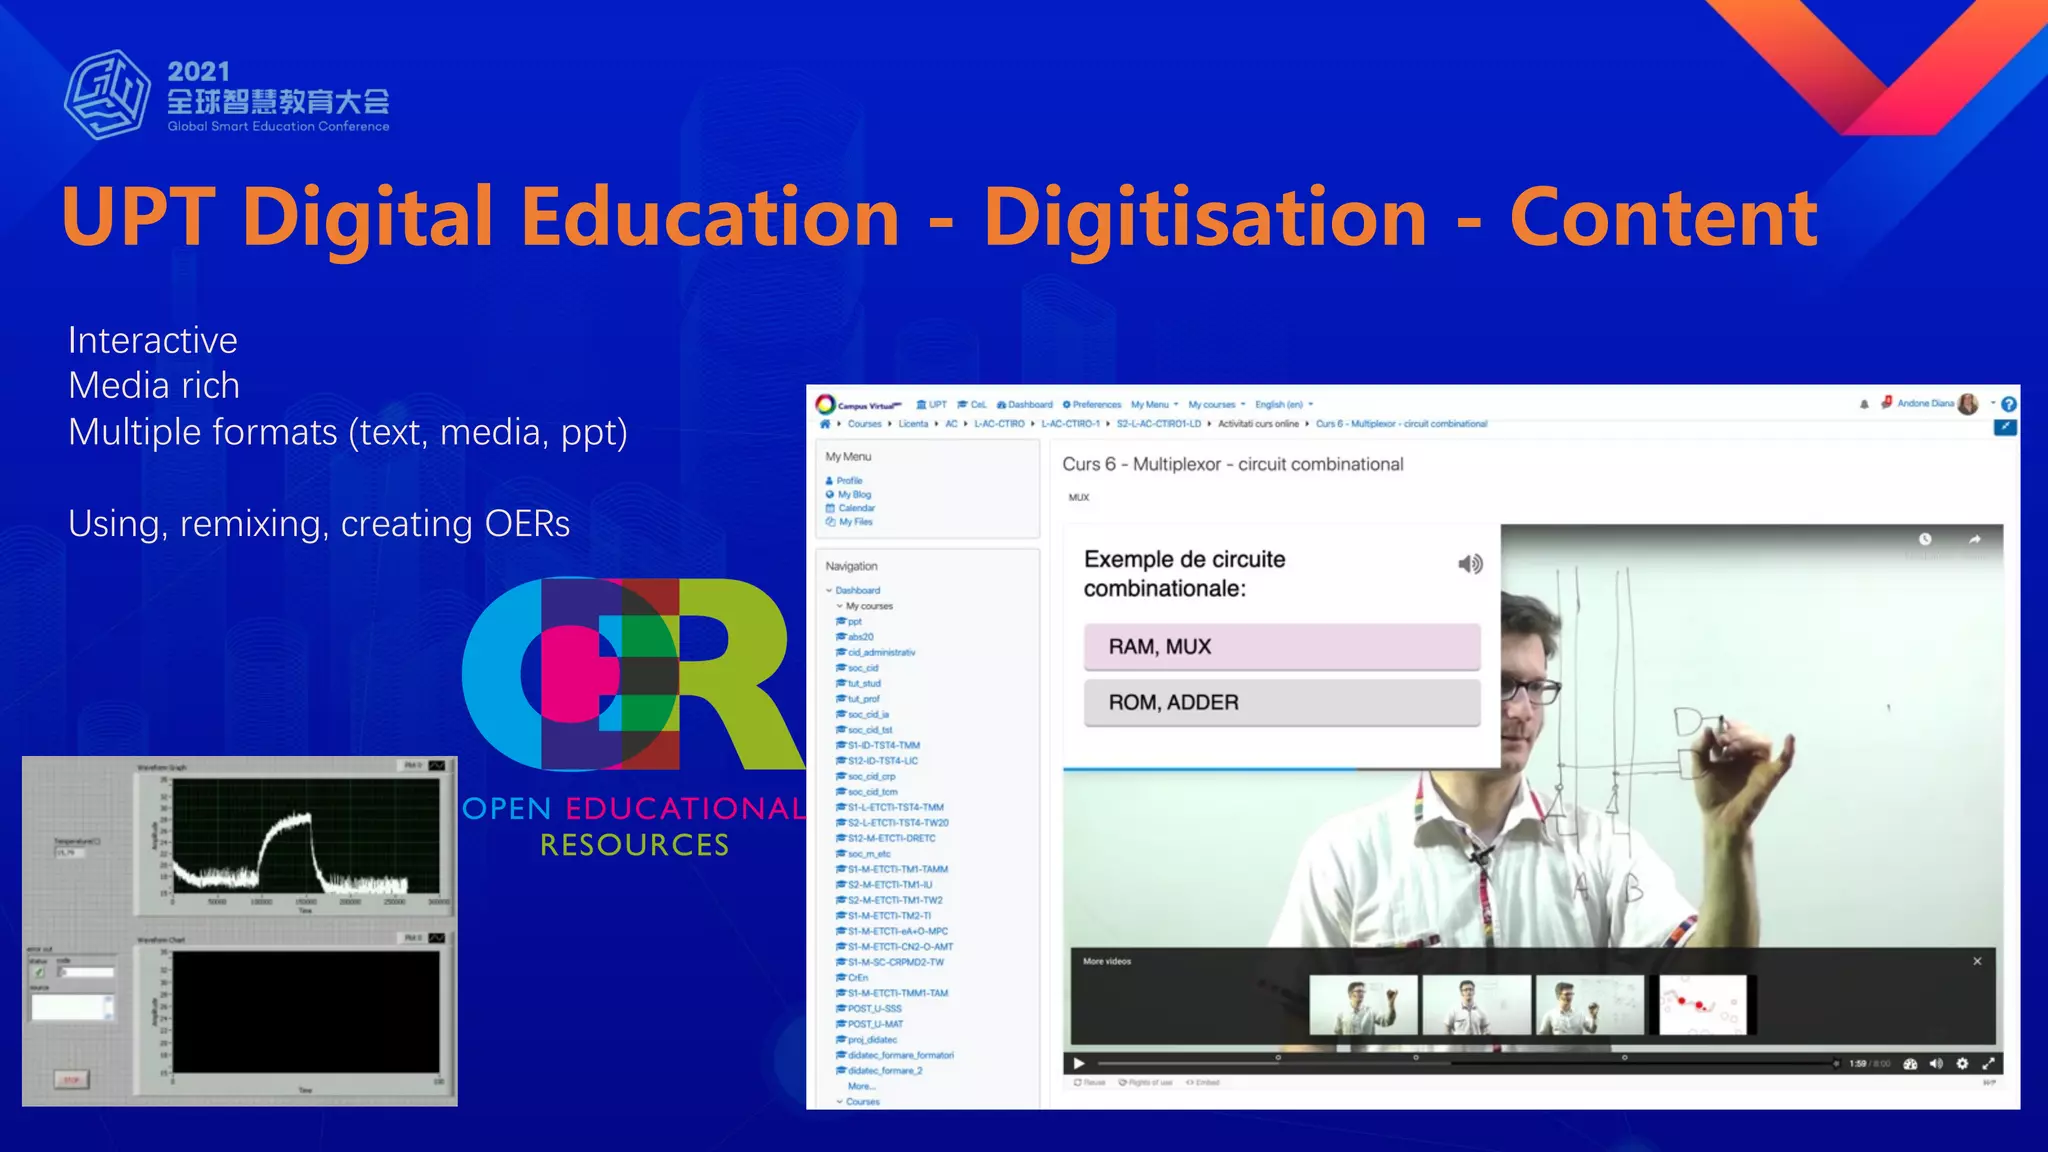
Task: Collapse the My courses tree node
Action: (839, 606)
